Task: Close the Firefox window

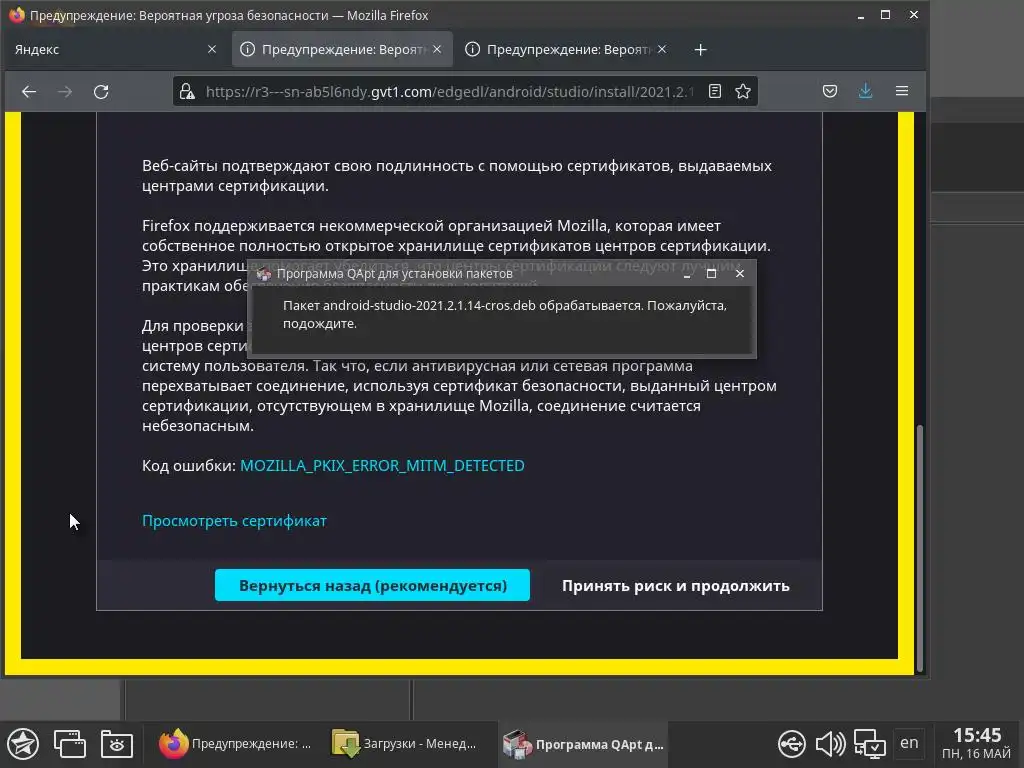Action: 913,15
